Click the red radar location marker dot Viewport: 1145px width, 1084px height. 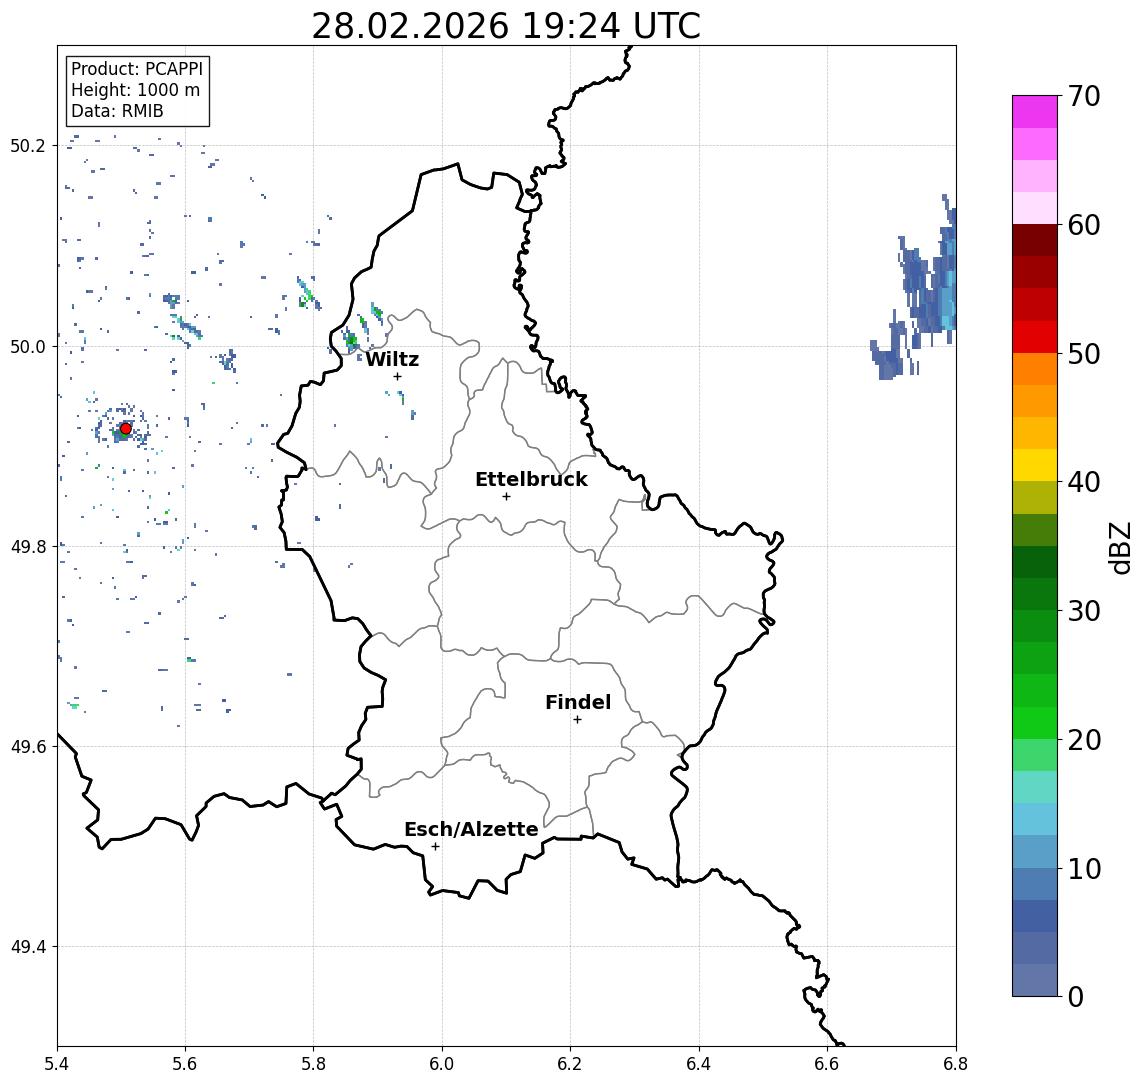(x=126, y=429)
